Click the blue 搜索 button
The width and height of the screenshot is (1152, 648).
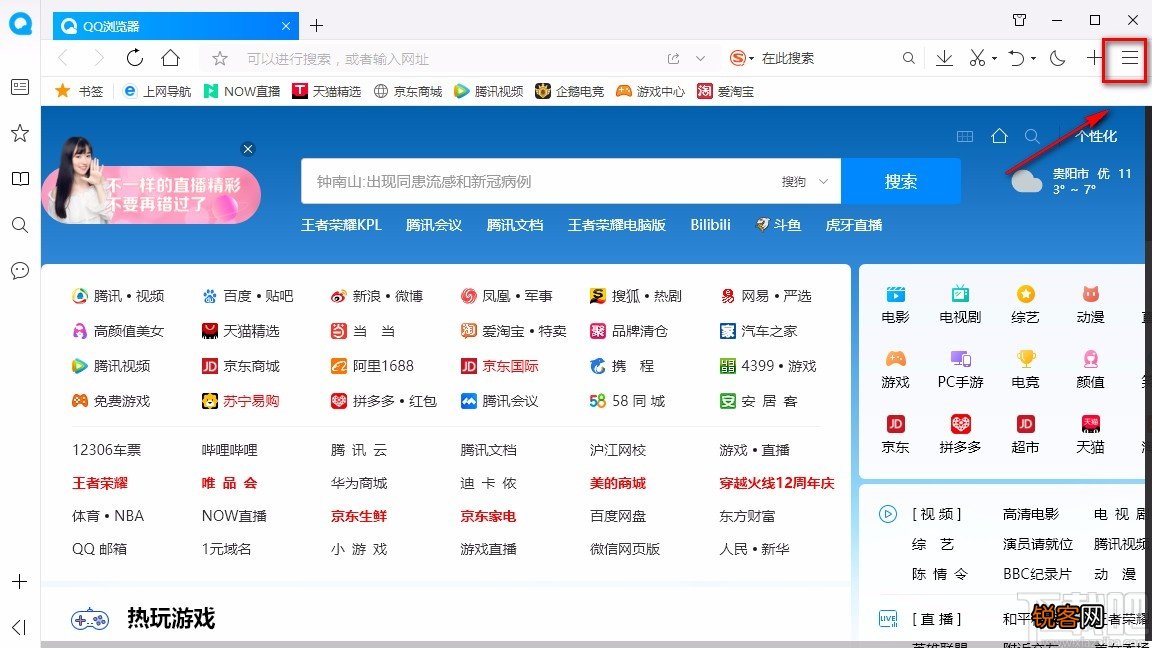[x=901, y=181]
